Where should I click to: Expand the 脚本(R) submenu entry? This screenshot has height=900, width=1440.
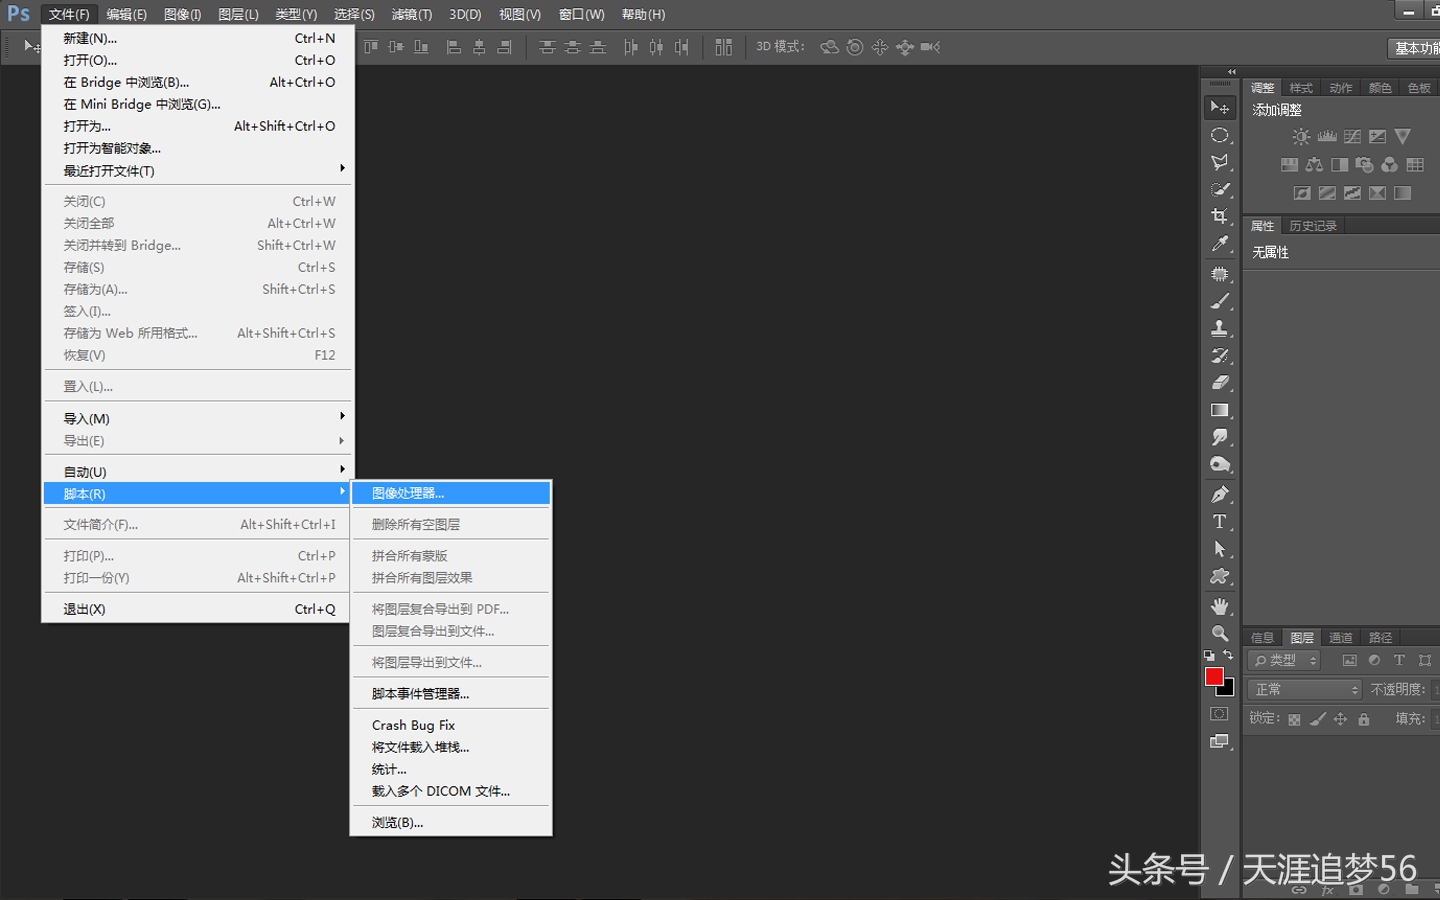pyautogui.click(x=196, y=493)
